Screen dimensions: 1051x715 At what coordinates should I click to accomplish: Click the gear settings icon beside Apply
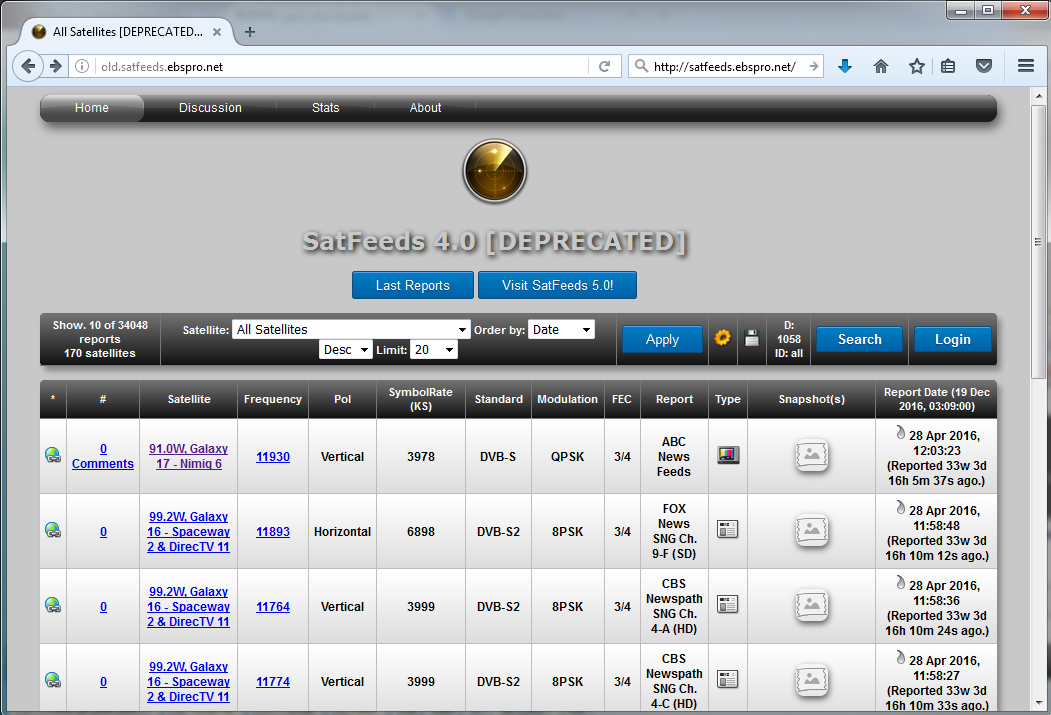722,339
